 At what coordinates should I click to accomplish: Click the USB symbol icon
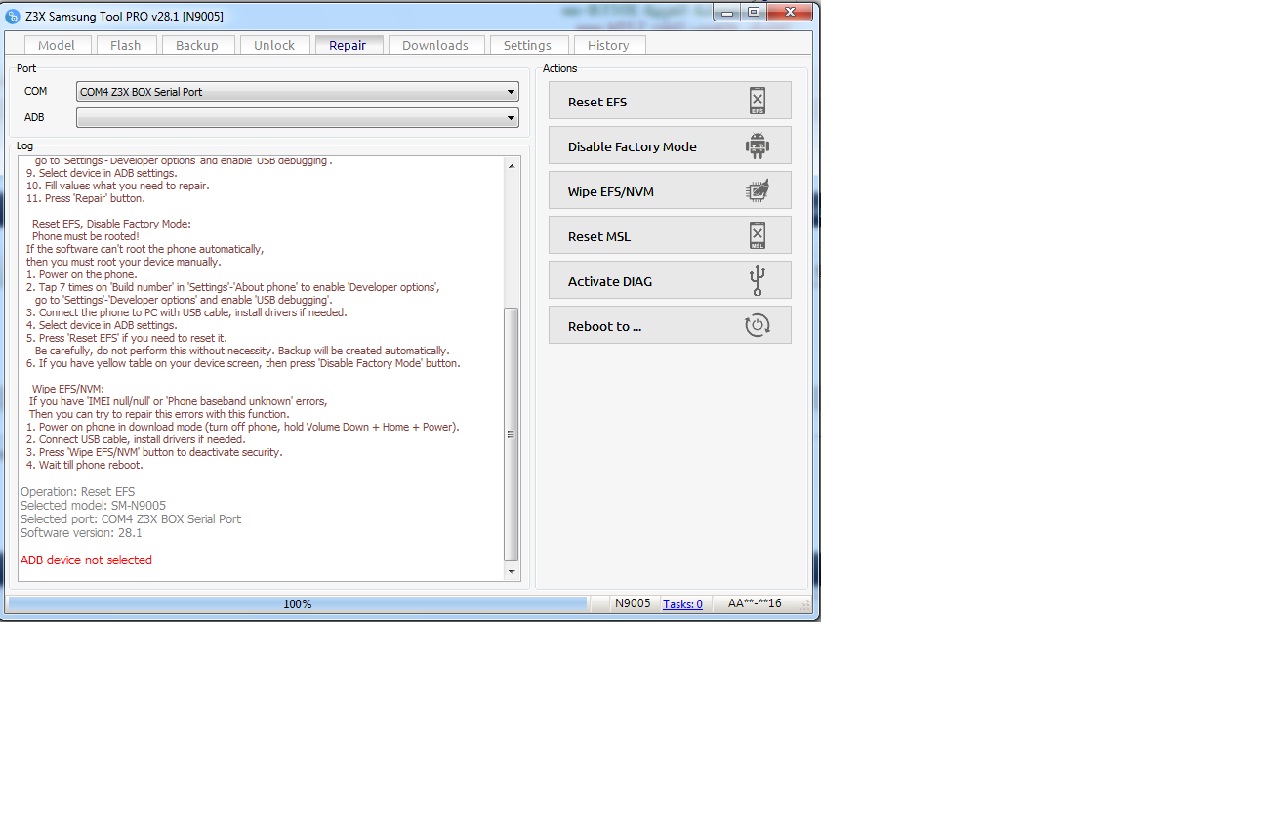[757, 281]
